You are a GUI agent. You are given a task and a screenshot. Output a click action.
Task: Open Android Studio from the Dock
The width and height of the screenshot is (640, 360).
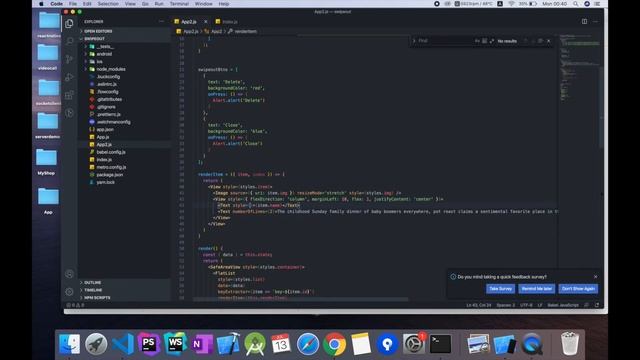[255, 344]
